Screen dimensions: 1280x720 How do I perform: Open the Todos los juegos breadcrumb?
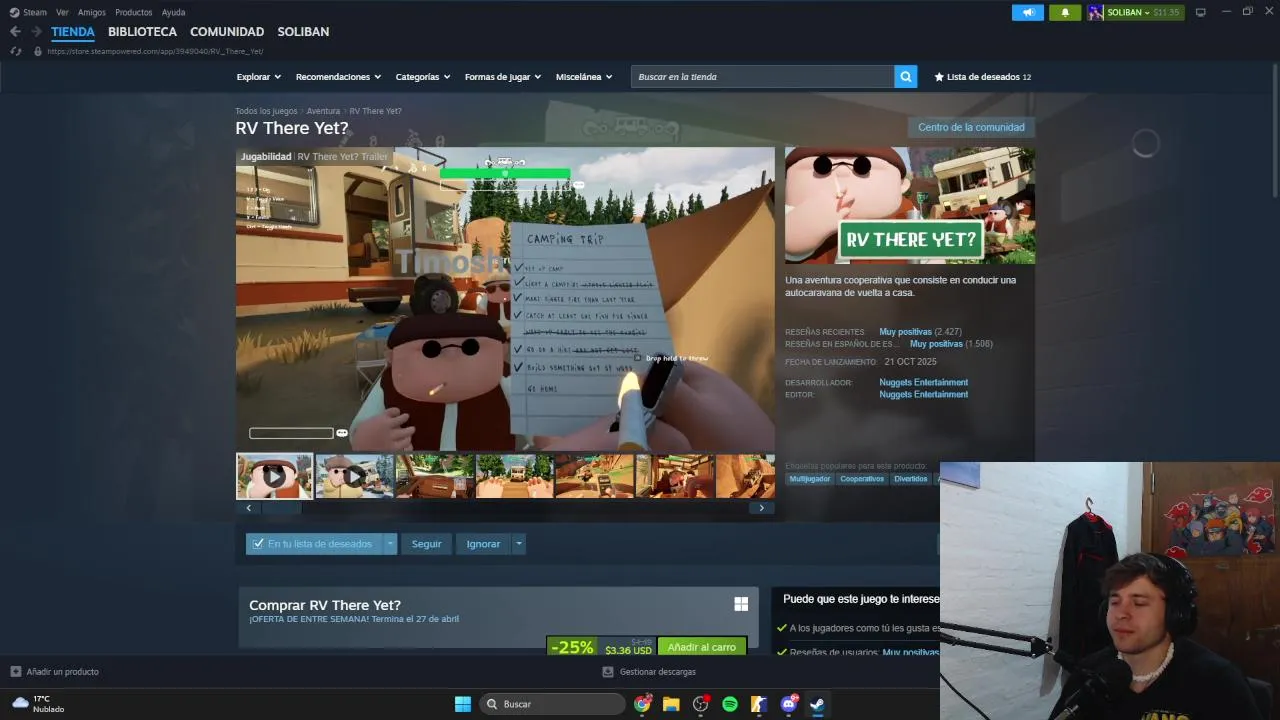pos(266,111)
